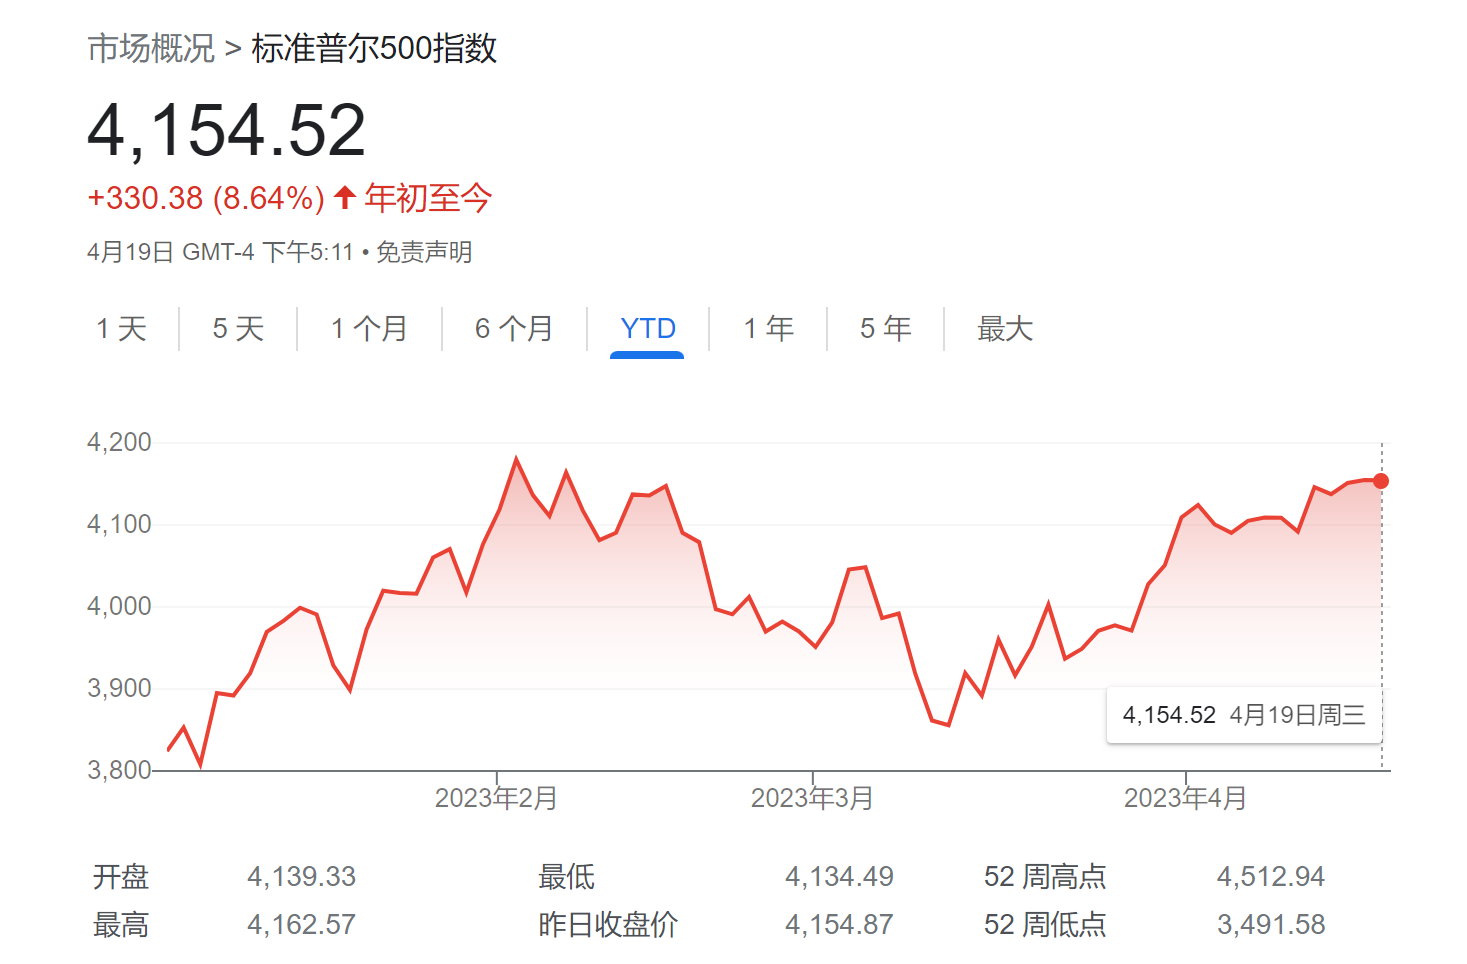Click the 4,100 y-axis label
Screen dimensions: 1467x964
[119, 524]
